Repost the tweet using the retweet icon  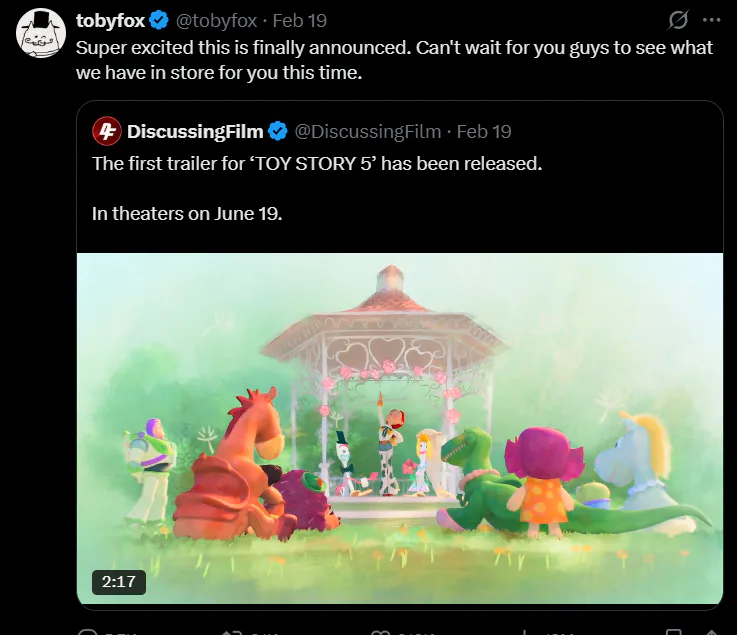pos(228,631)
